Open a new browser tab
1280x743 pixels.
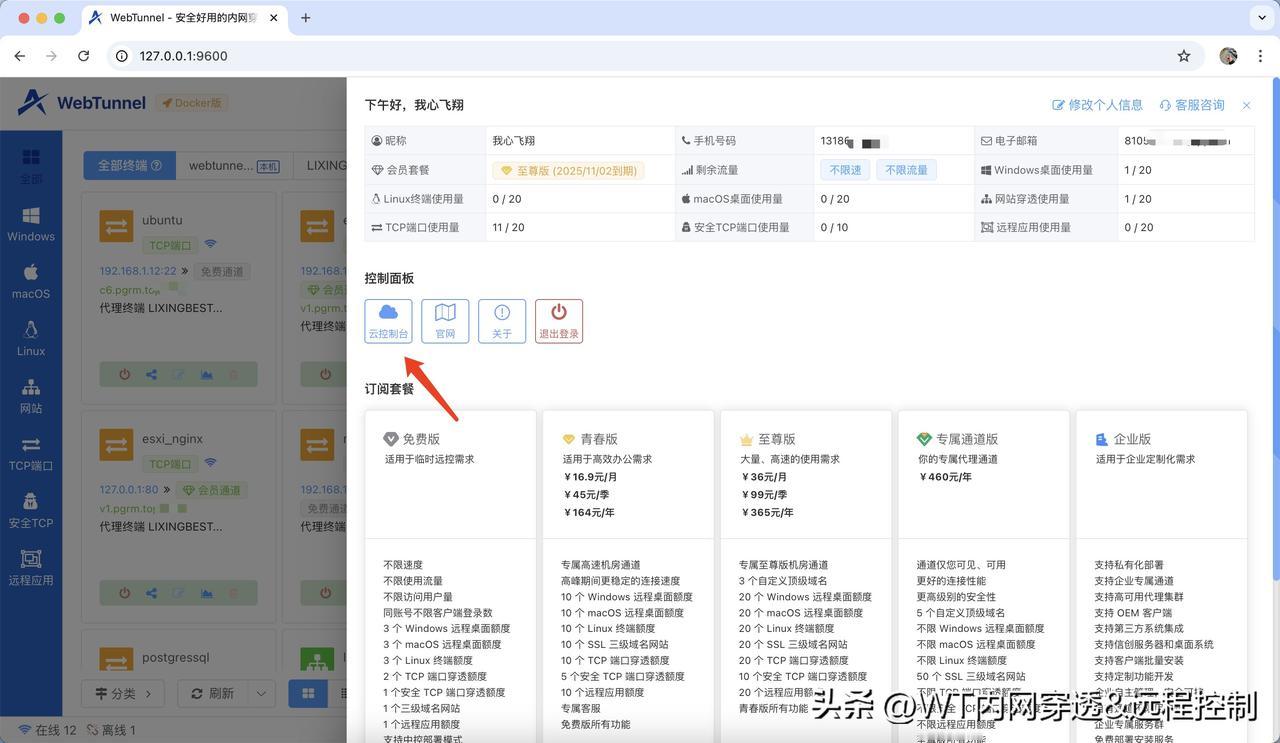[x=306, y=18]
